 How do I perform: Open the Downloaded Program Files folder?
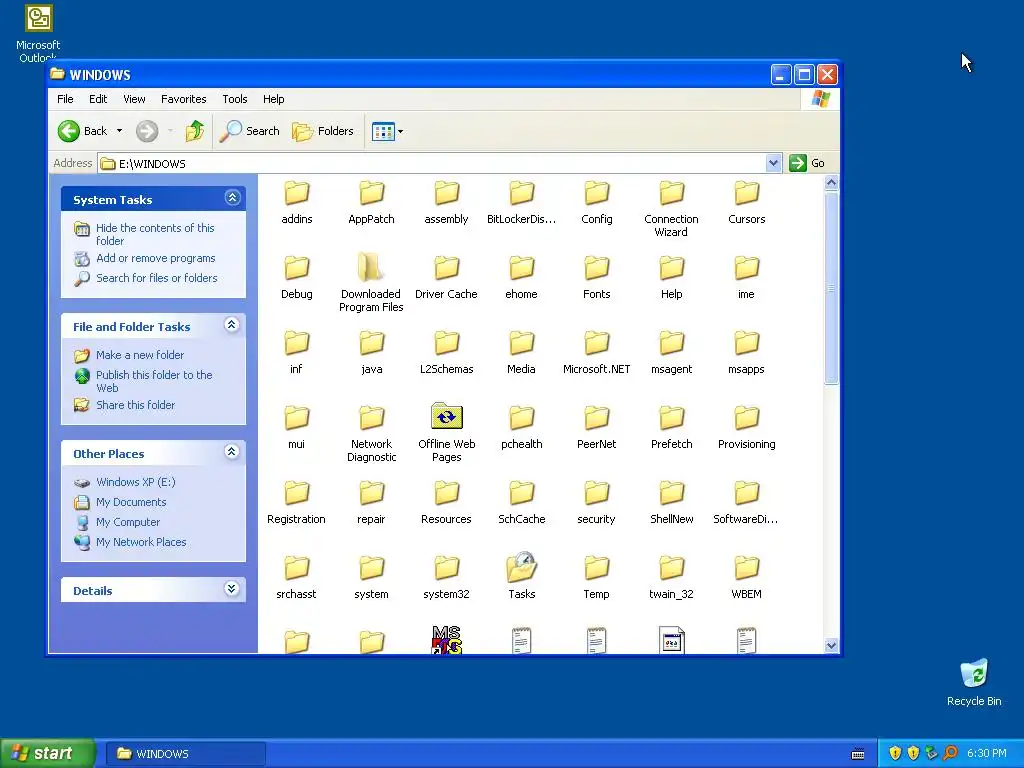(371, 267)
